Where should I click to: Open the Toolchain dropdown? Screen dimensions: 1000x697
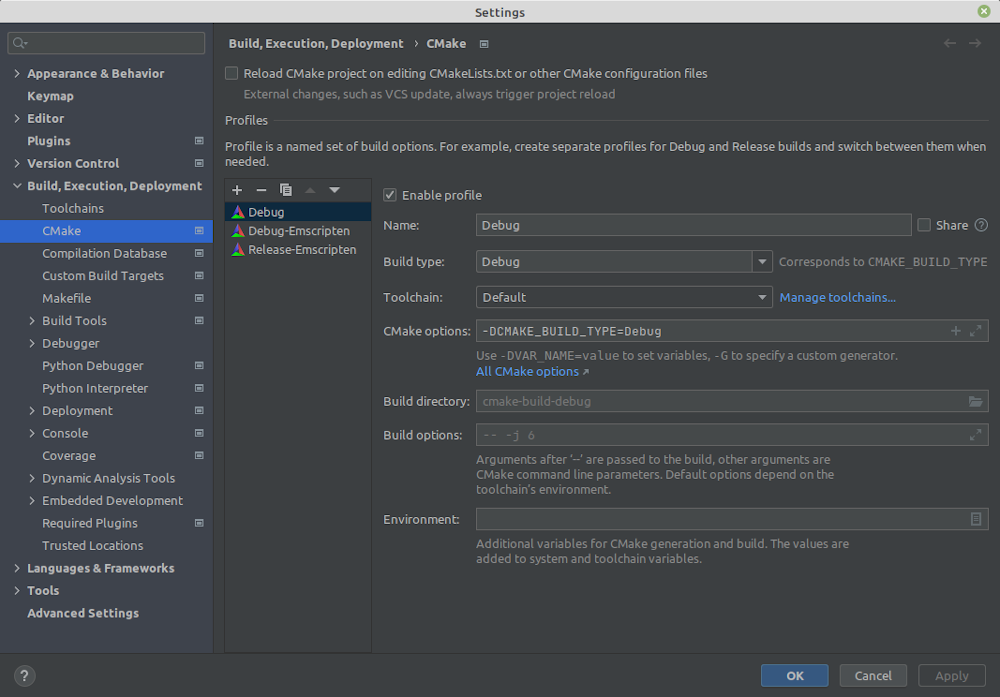pyautogui.click(x=624, y=297)
